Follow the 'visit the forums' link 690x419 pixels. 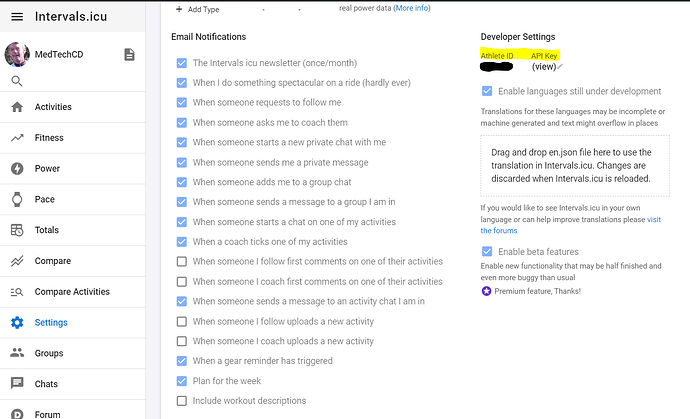click(571, 225)
